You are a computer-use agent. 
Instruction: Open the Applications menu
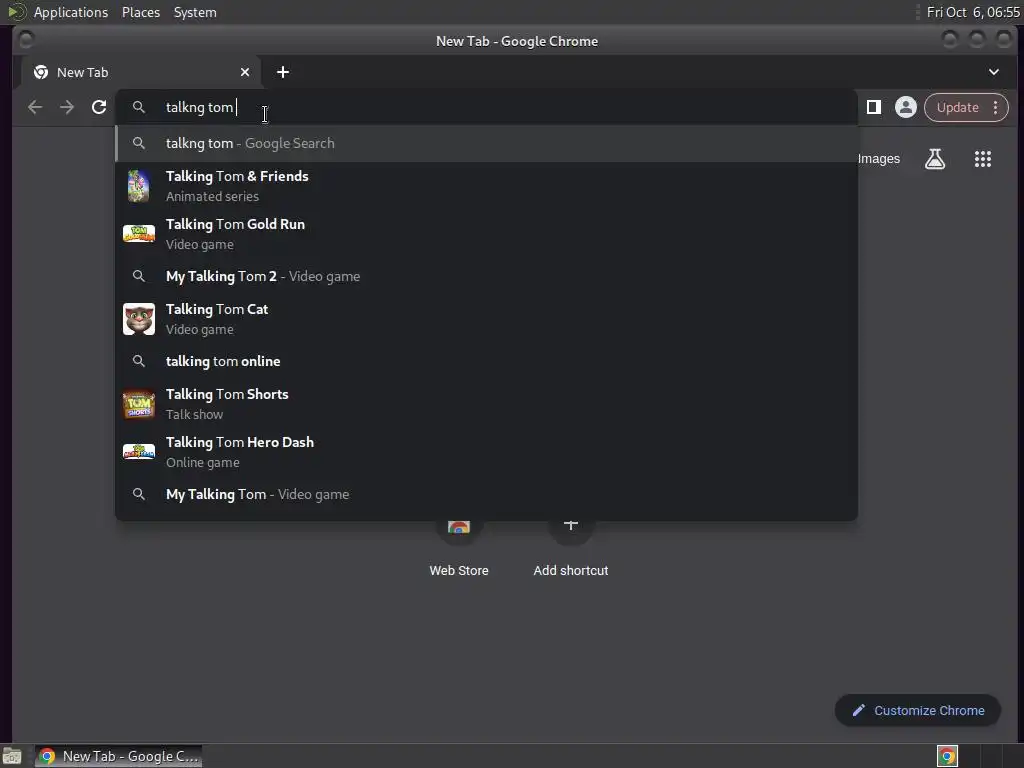(71, 12)
